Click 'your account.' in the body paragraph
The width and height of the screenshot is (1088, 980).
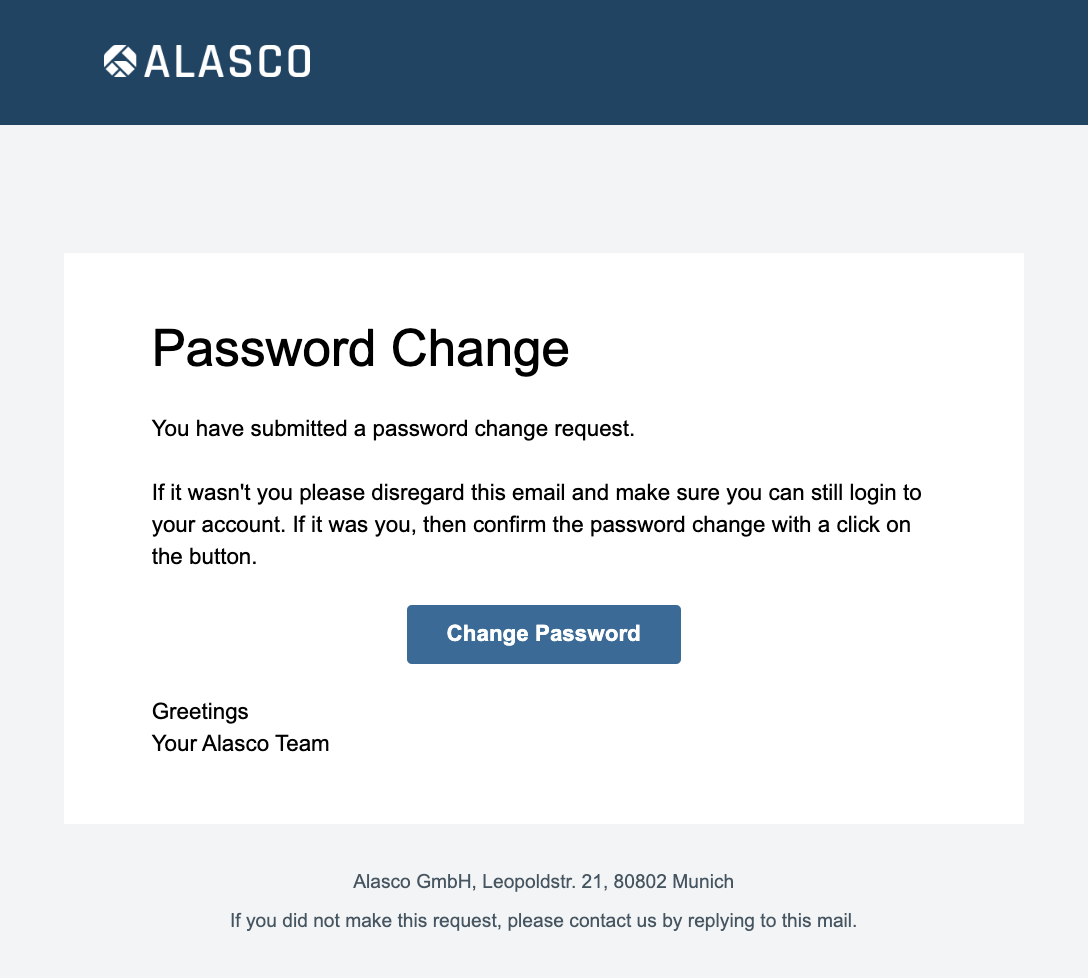(x=219, y=524)
